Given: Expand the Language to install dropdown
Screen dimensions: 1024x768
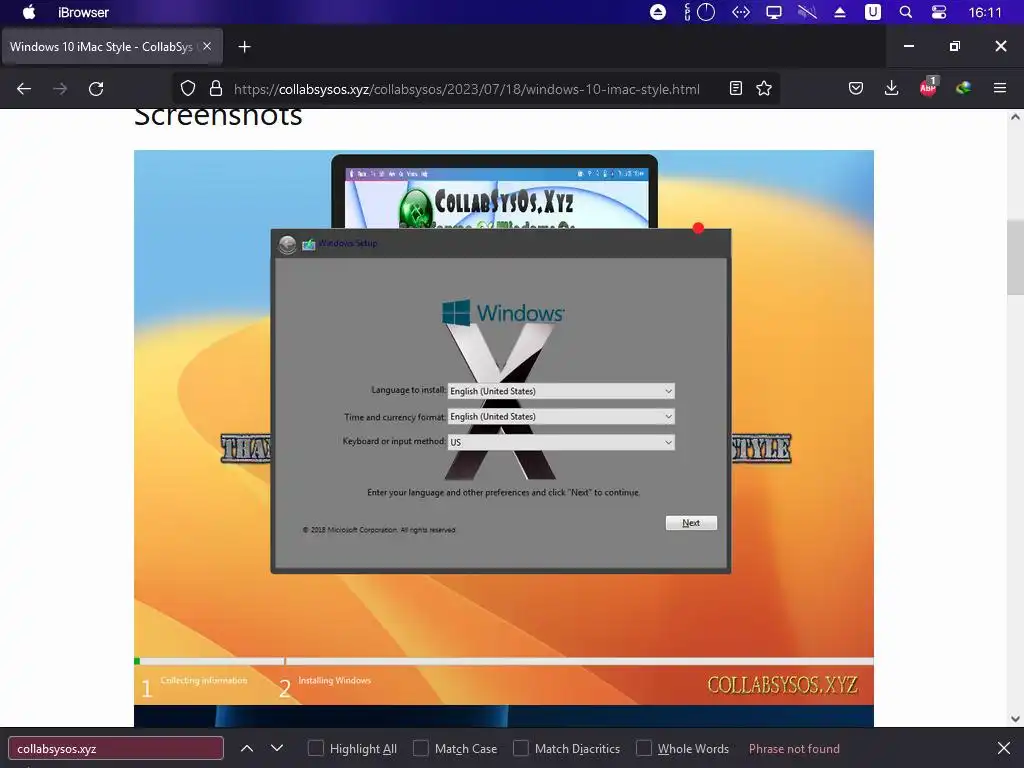Looking at the screenshot, I should pyautogui.click(x=561, y=391).
